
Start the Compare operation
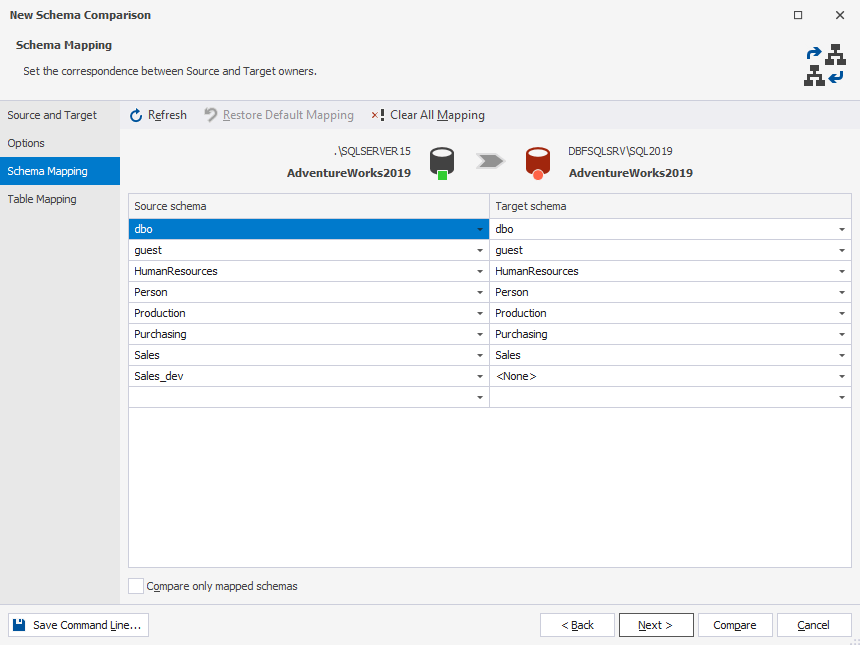pyautogui.click(x=735, y=624)
